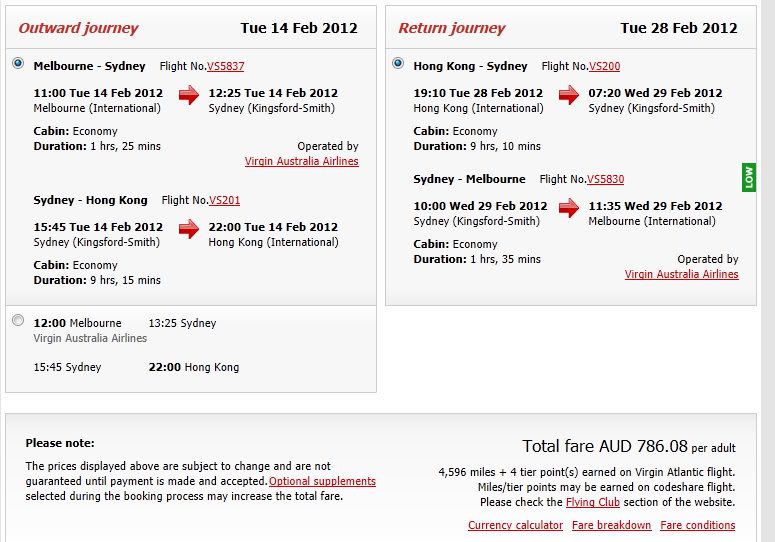Image resolution: width=775 pixels, height=542 pixels.
Task: Open the Optional supplements link
Action: (x=322, y=481)
